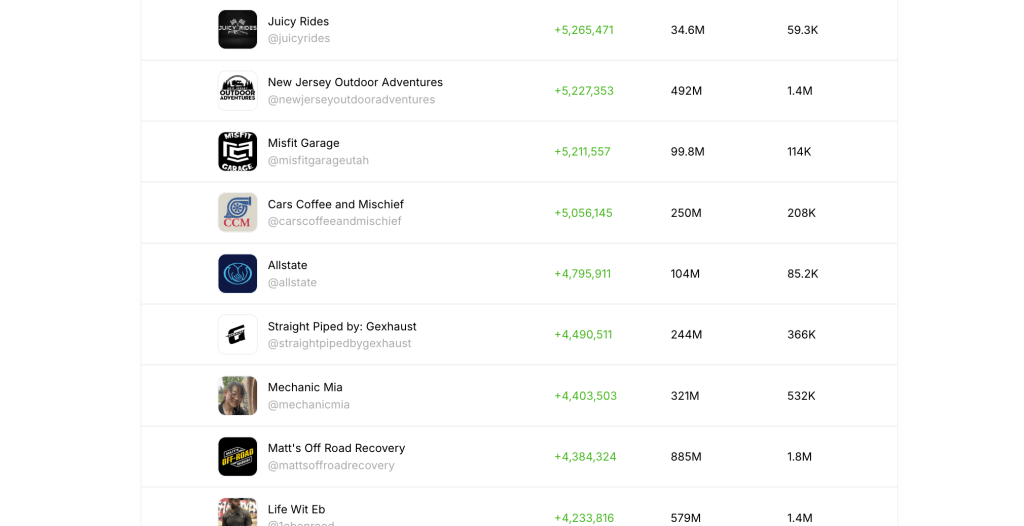Click the Juicy Rides channel avatar
Screen dimensions: 1024x526
click(237, 30)
